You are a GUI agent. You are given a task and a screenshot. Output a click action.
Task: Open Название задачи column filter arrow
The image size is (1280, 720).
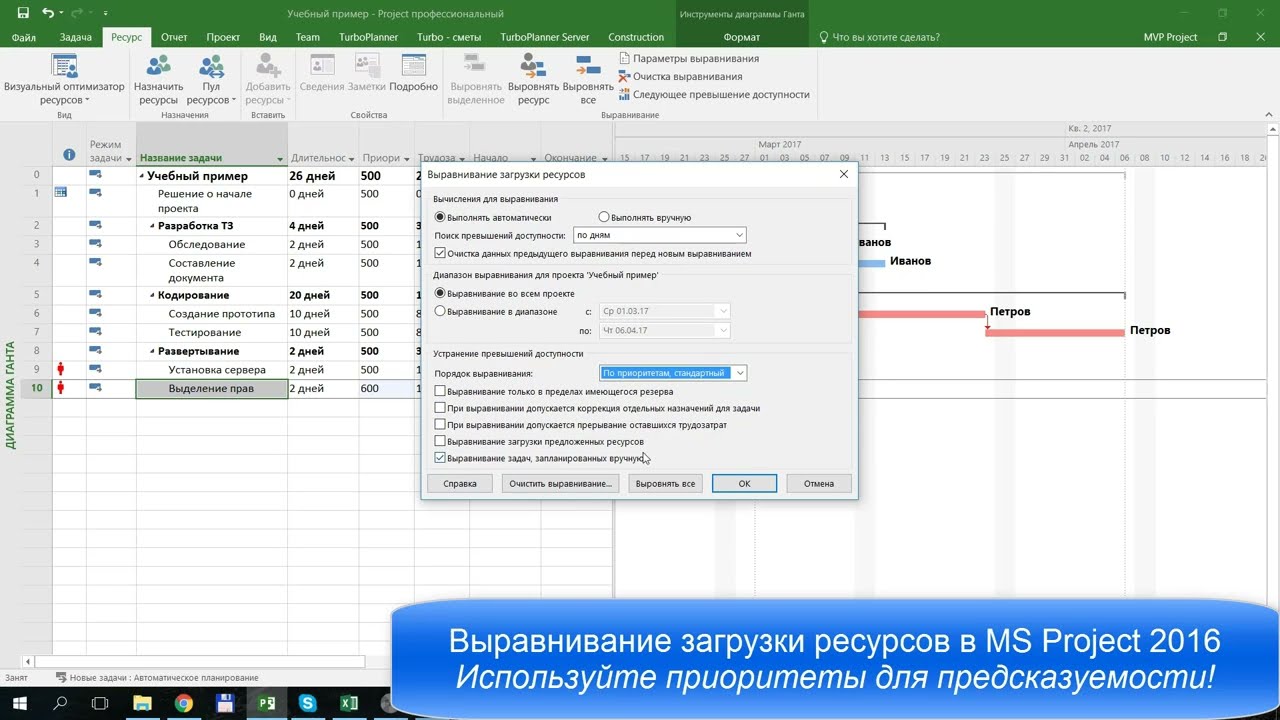[280, 159]
